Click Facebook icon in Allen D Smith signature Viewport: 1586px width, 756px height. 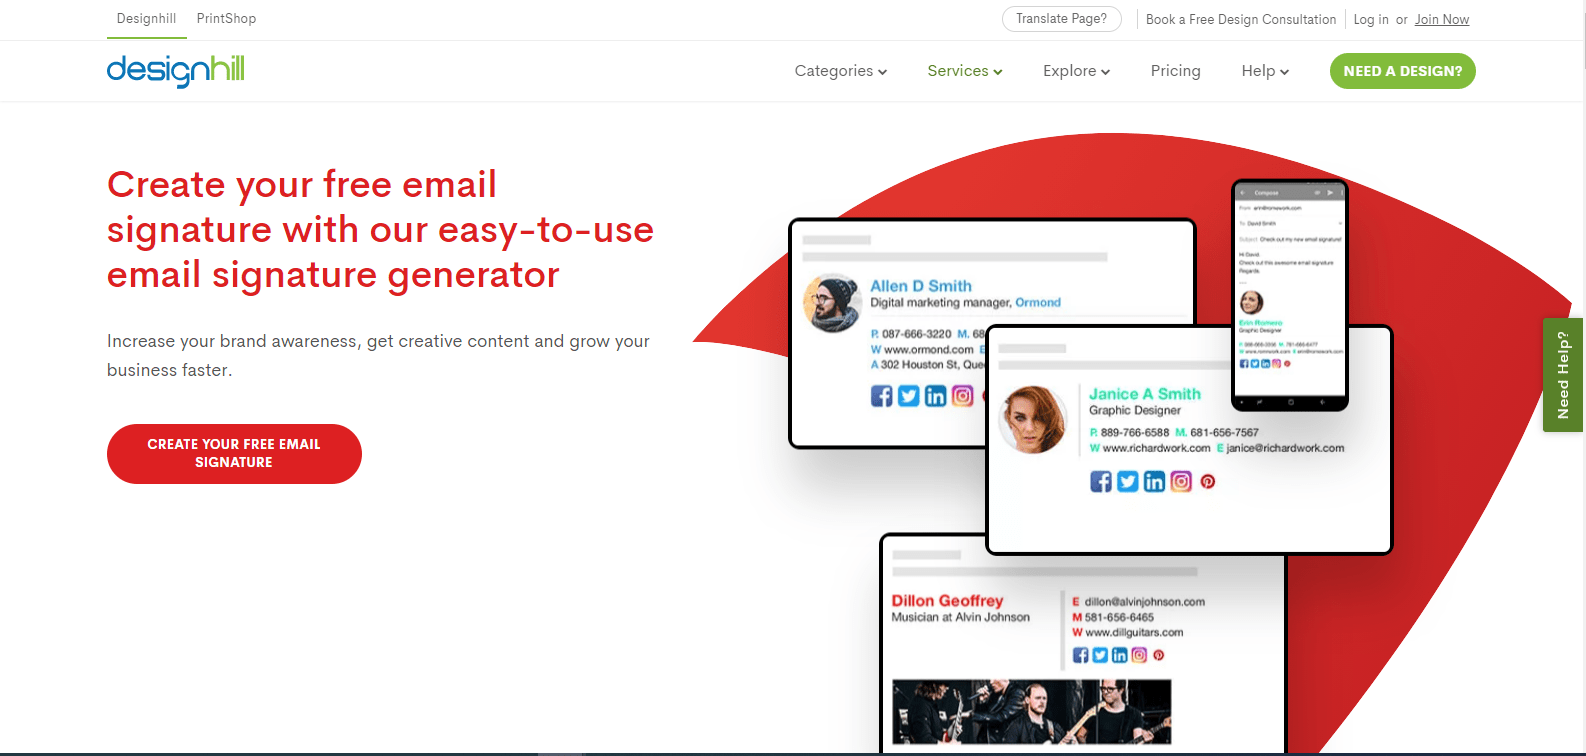(x=881, y=396)
